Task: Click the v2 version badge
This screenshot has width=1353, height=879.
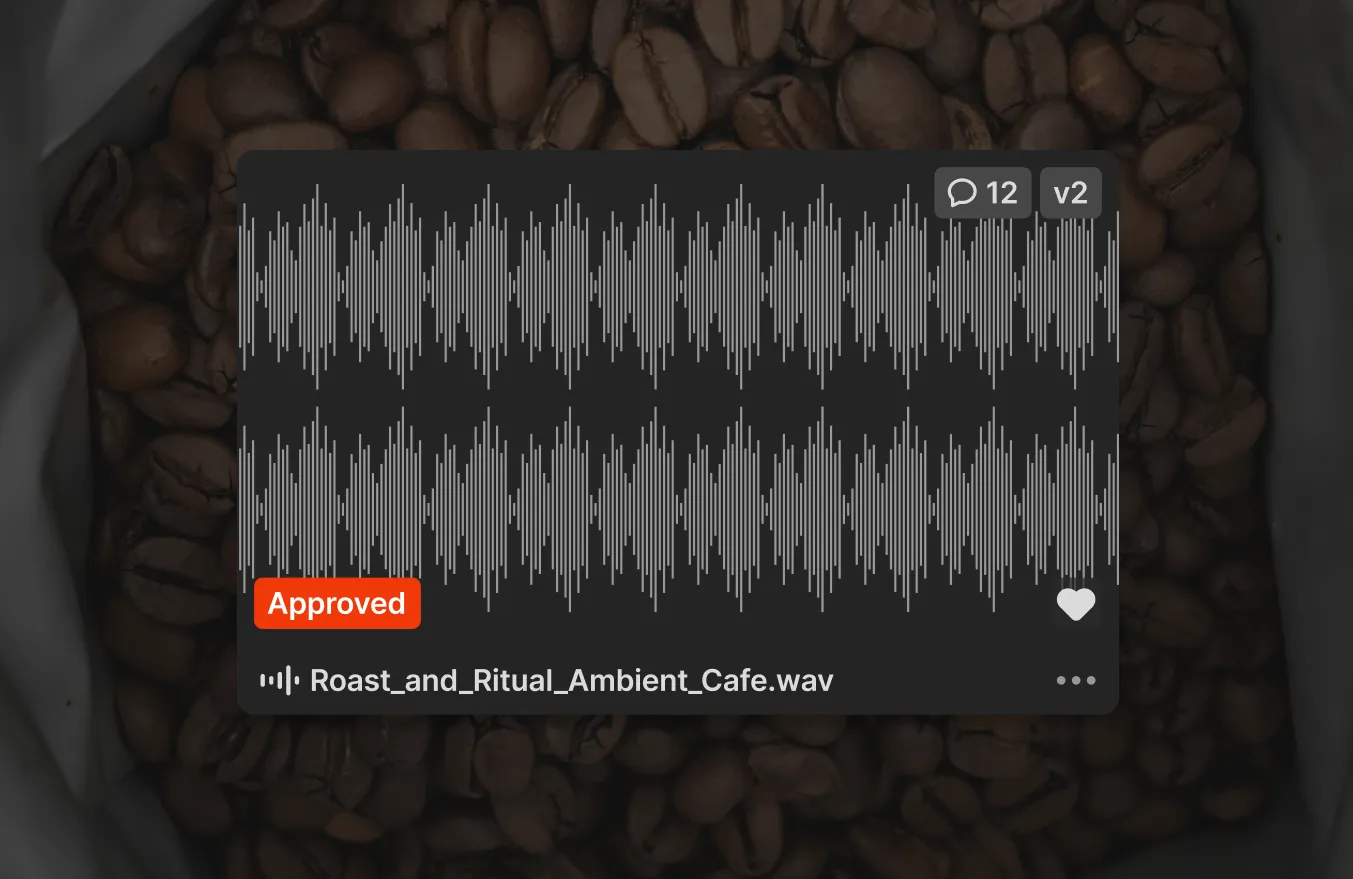Action: coord(1070,192)
